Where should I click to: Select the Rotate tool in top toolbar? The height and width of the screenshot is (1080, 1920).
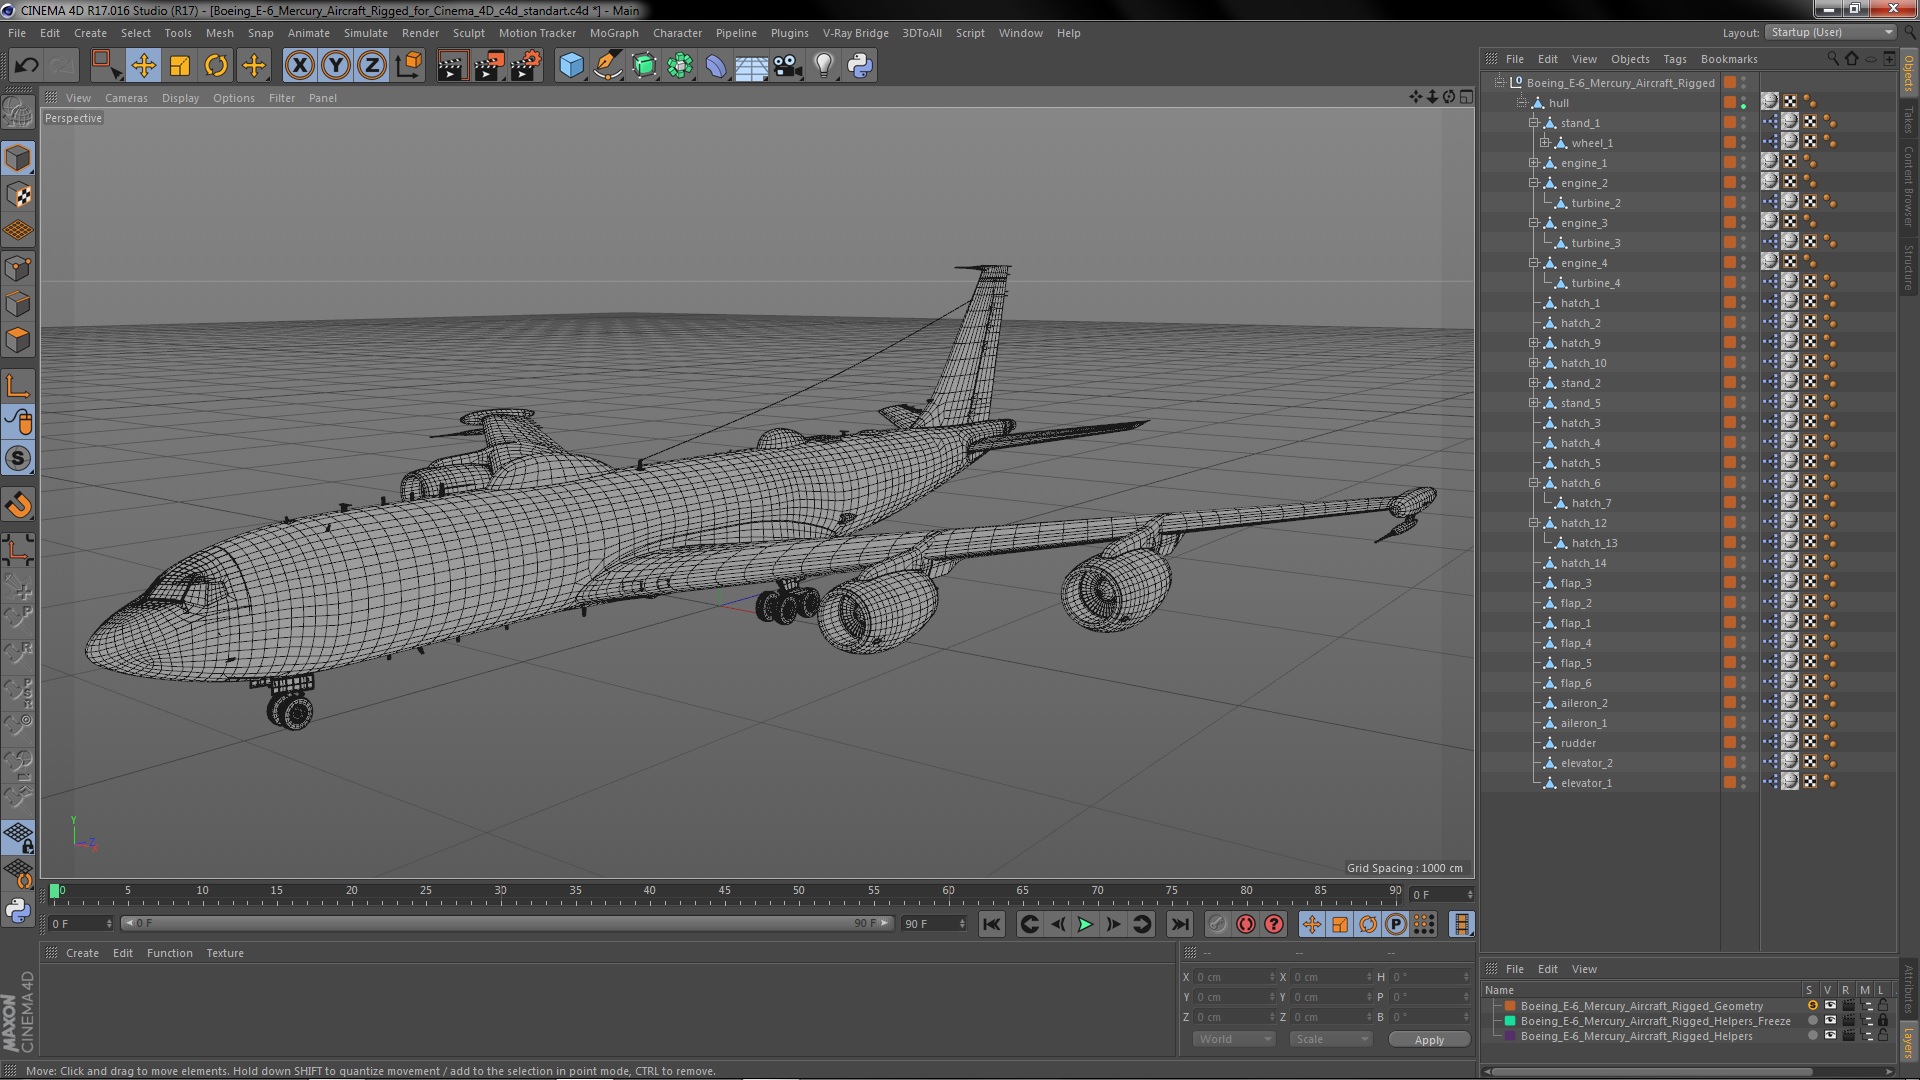click(x=216, y=66)
